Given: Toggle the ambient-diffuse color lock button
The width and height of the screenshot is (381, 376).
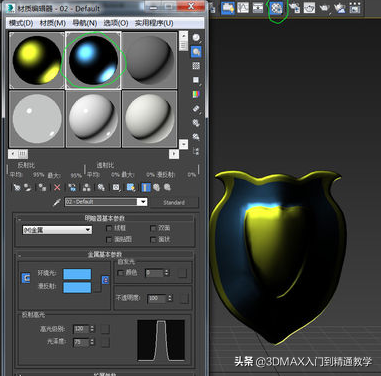Looking at the screenshot, I should (x=26, y=278).
